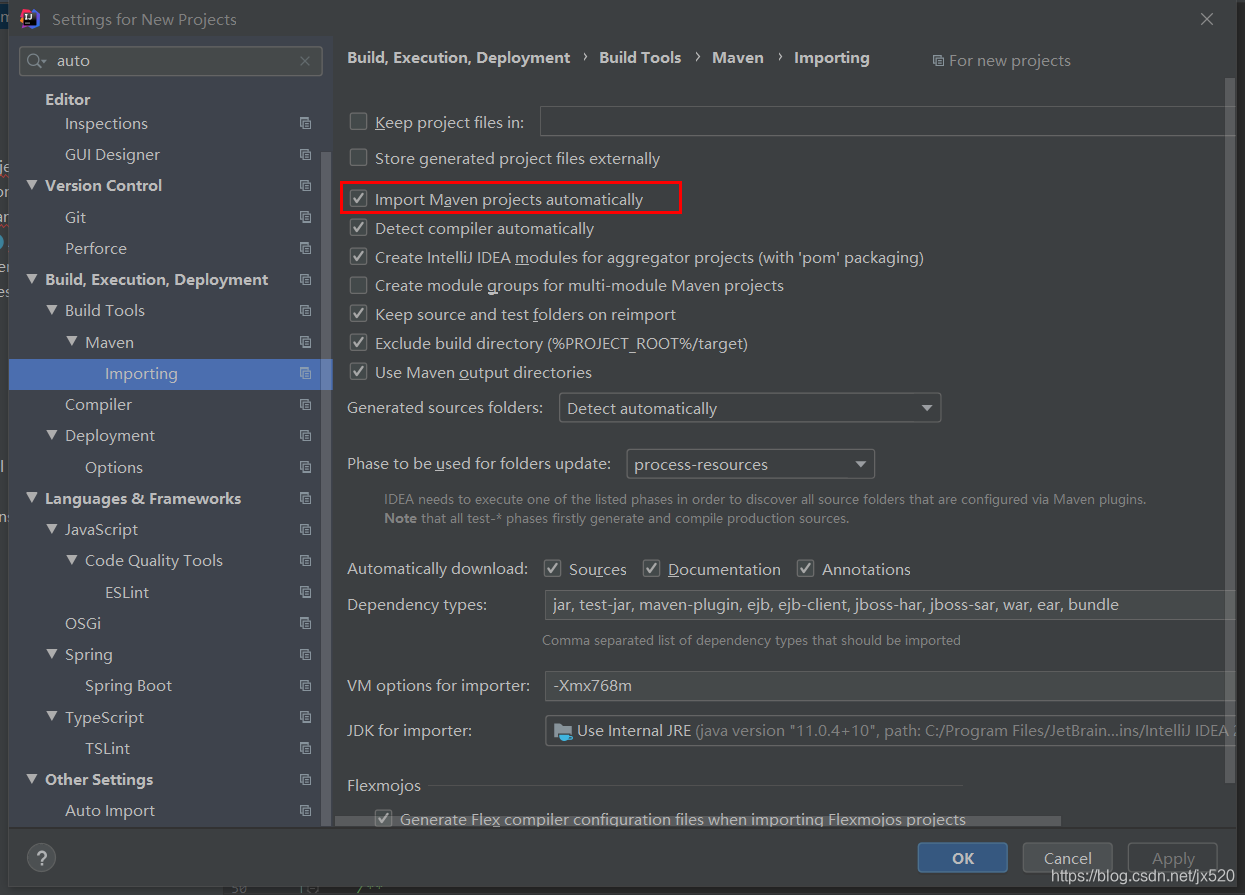Click the project-level icon next to Git
This screenshot has height=895, width=1245.
pos(305,218)
